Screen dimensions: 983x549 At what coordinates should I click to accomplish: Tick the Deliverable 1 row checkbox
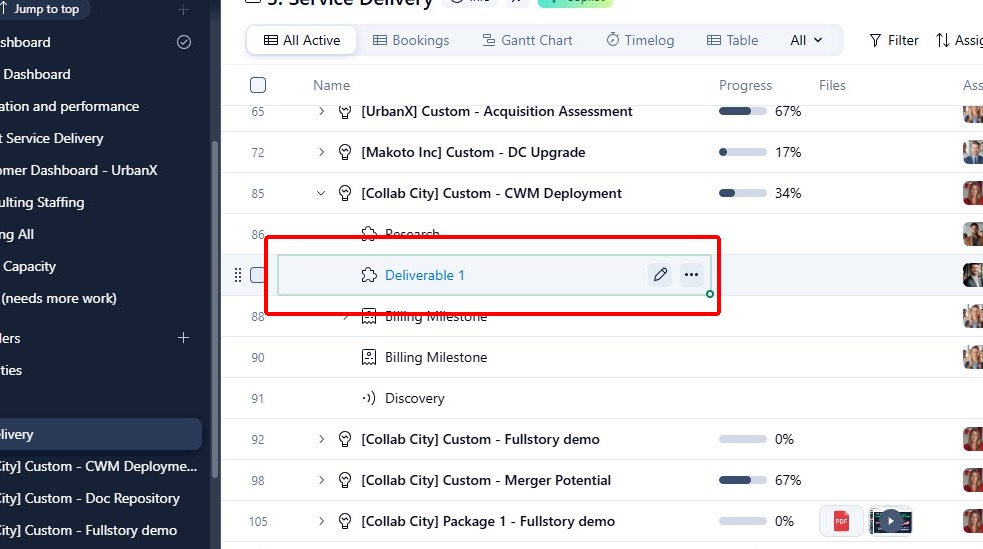tap(257, 274)
